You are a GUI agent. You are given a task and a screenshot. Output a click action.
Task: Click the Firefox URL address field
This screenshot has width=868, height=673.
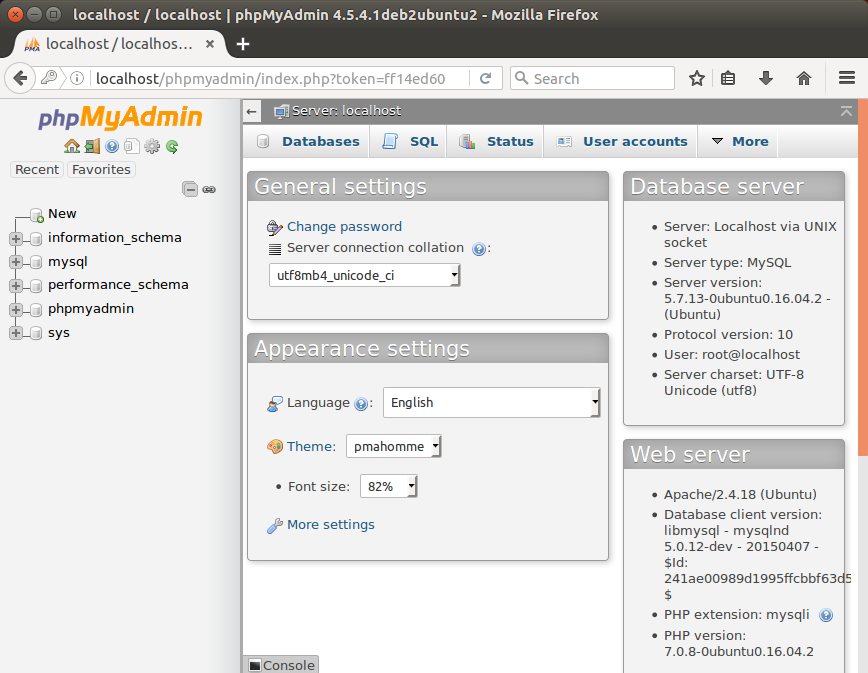(x=281, y=79)
